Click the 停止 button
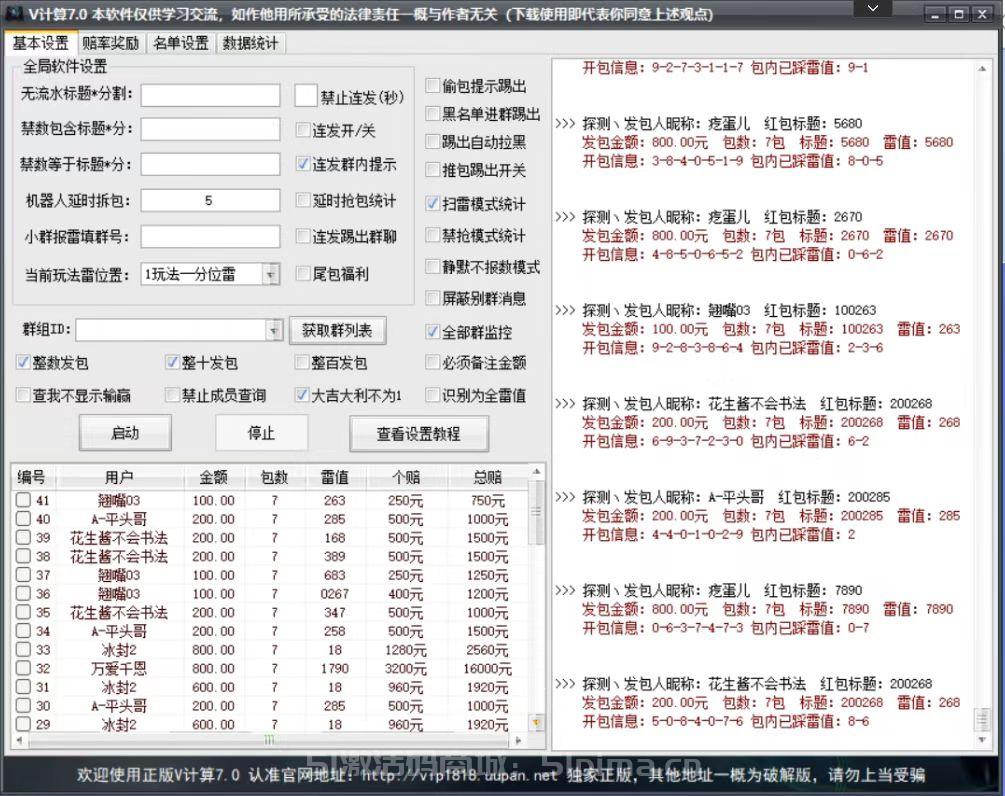 [x=262, y=433]
